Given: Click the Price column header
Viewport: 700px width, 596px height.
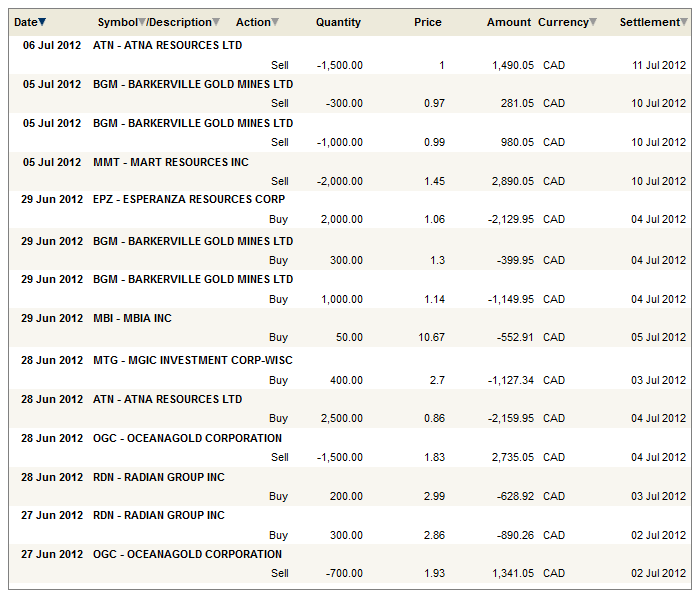Looking at the screenshot, I should pos(427,22).
